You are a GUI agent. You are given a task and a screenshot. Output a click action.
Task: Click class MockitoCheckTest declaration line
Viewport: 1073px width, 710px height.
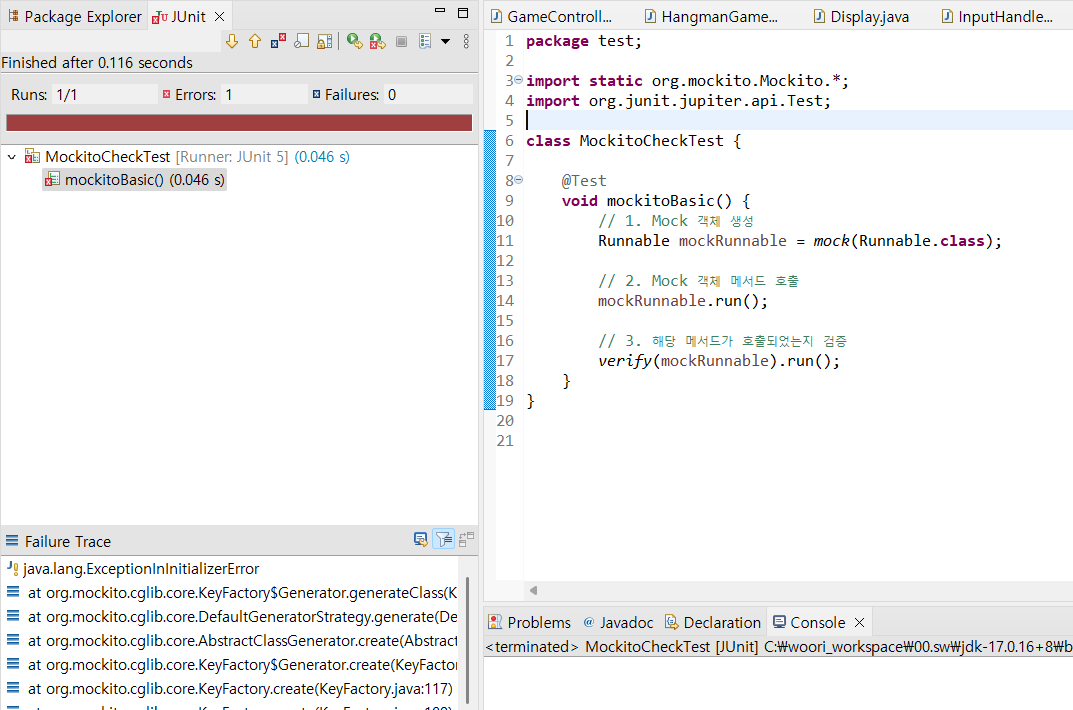point(633,141)
